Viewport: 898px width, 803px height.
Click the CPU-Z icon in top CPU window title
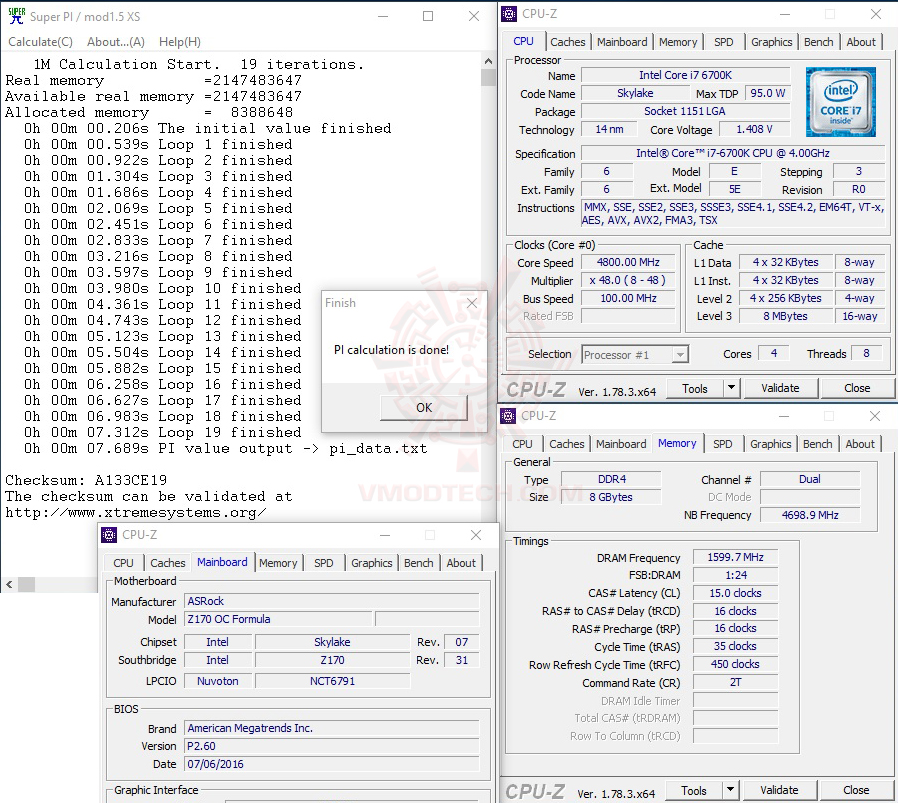(509, 14)
